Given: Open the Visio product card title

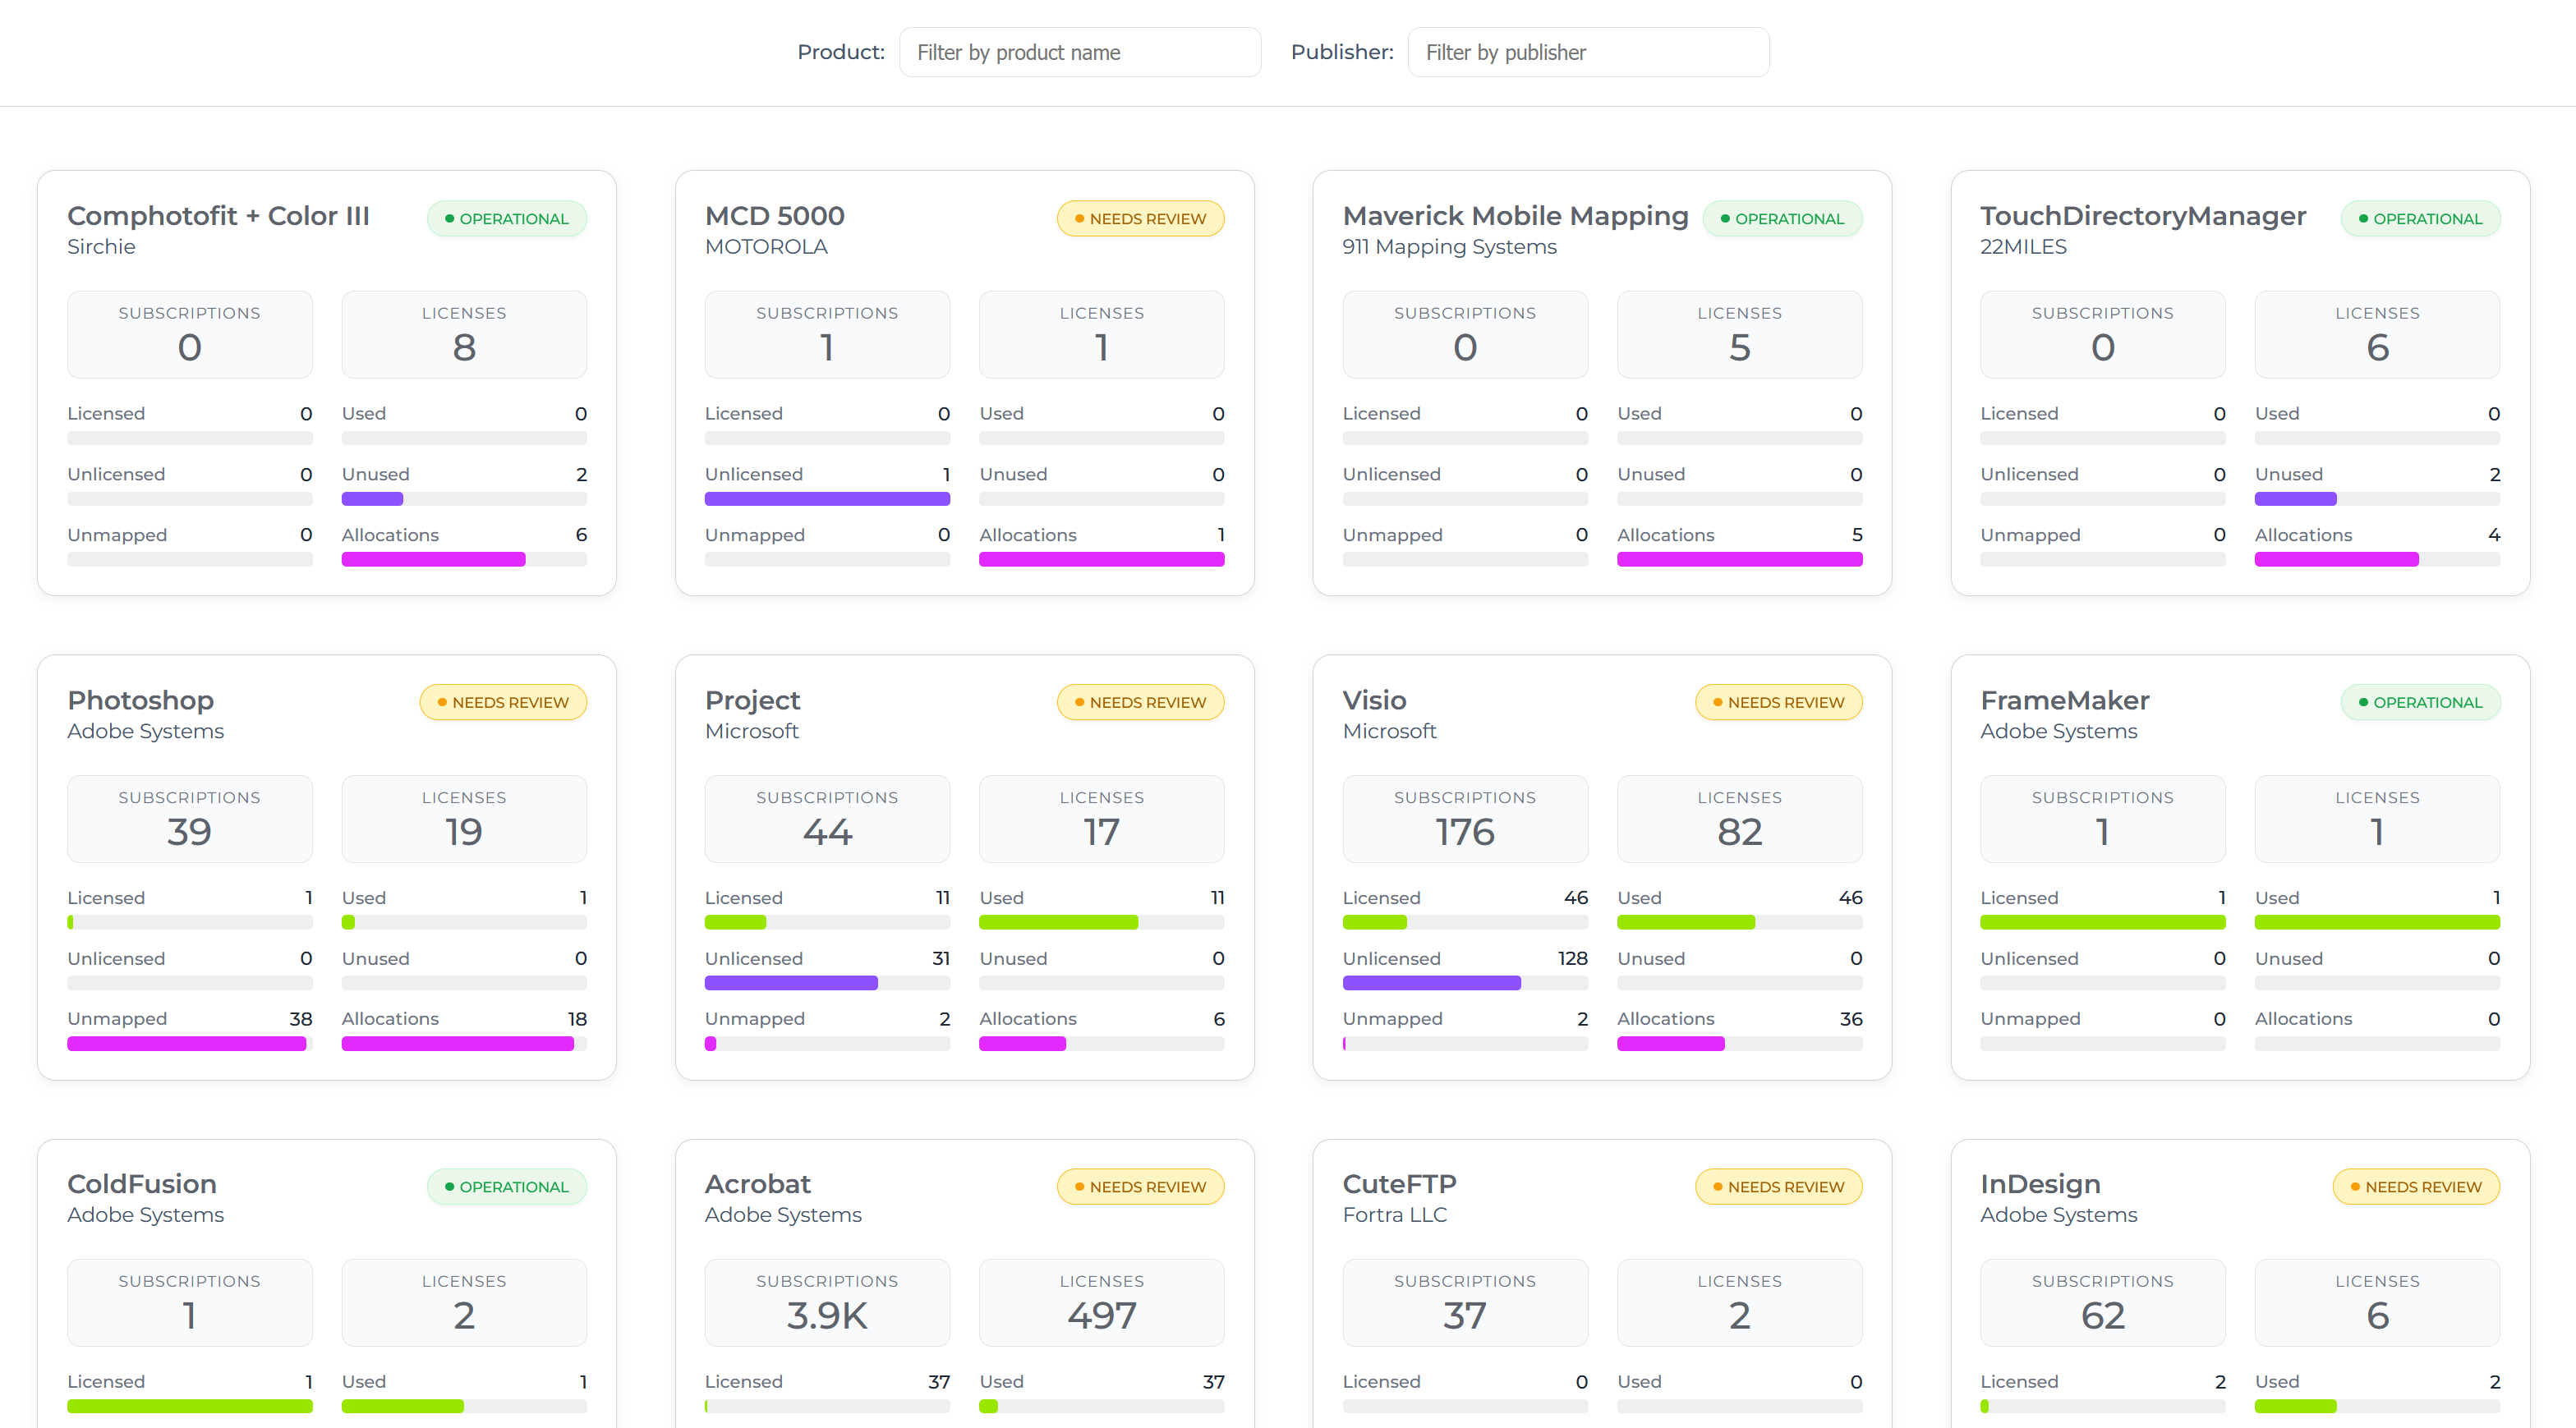Looking at the screenshot, I should point(1373,700).
